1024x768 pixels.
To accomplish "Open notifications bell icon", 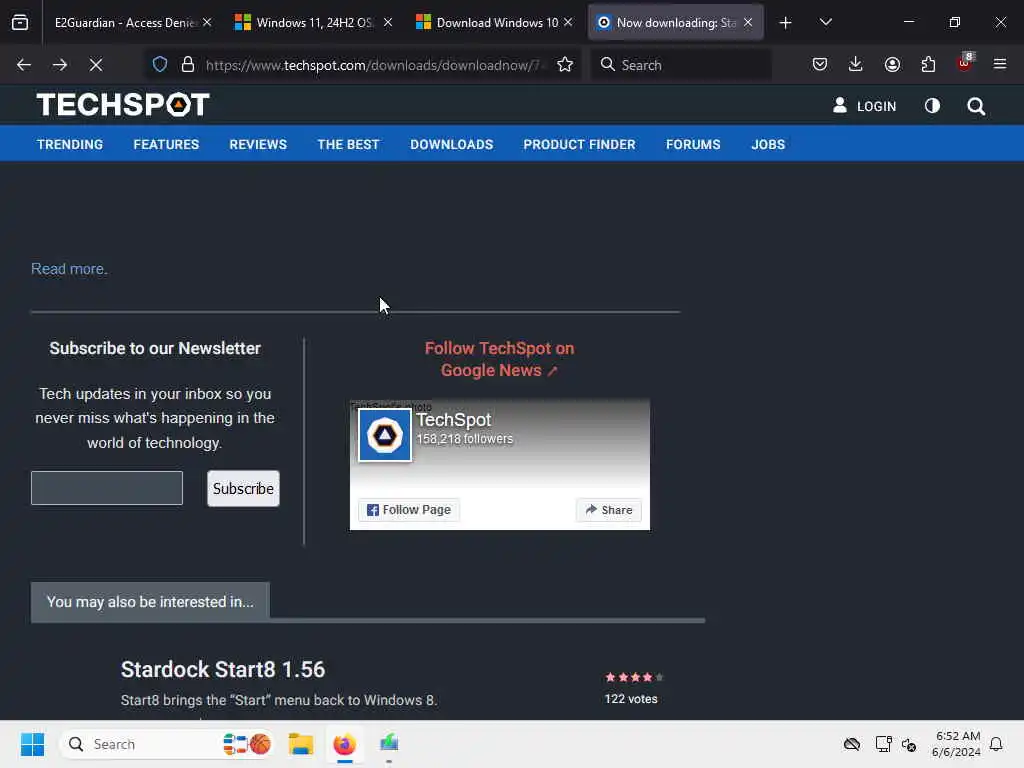I will point(996,744).
